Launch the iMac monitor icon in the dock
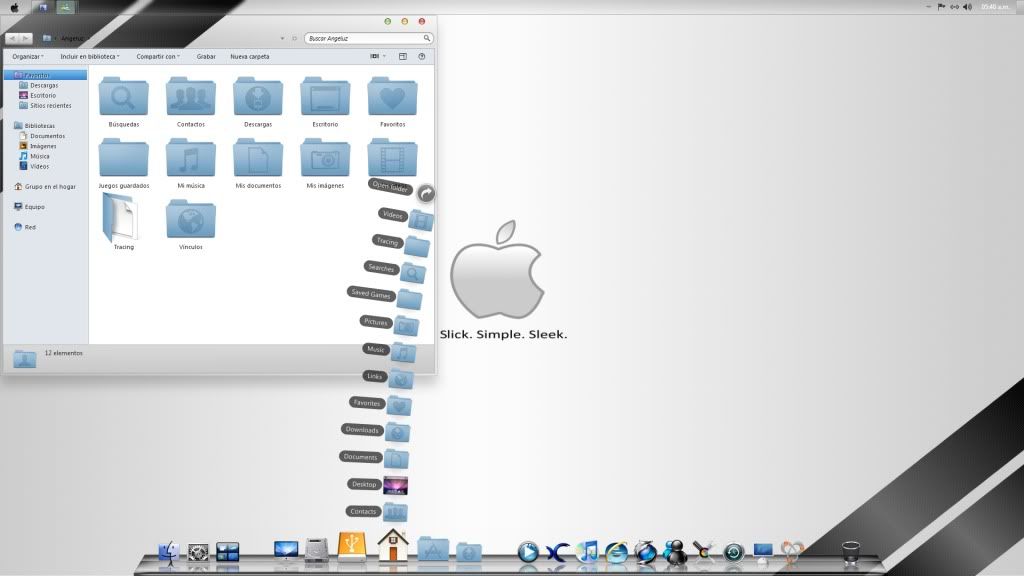 pos(286,552)
